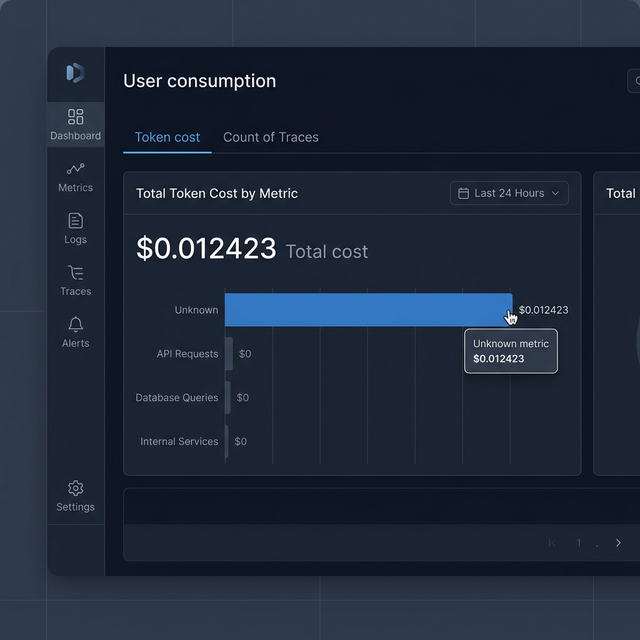Click the partially visible Total card title
This screenshot has height=640, width=640.
coord(621,193)
